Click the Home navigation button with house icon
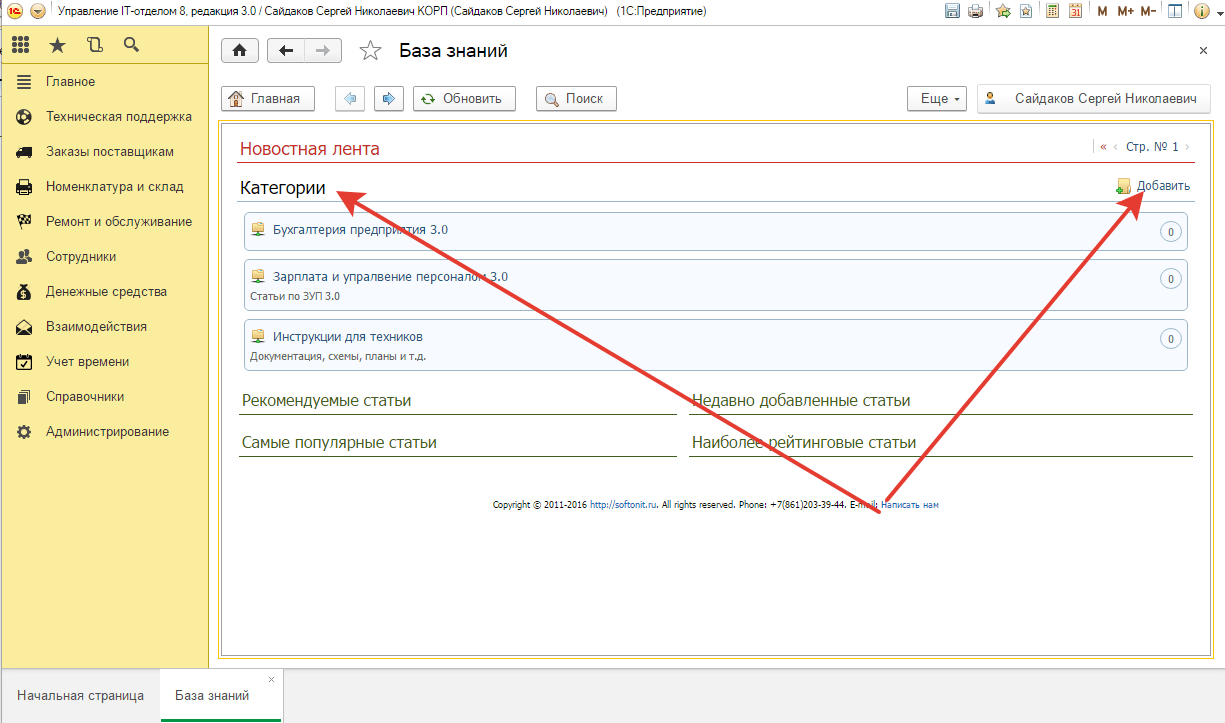1225x723 pixels. point(240,51)
